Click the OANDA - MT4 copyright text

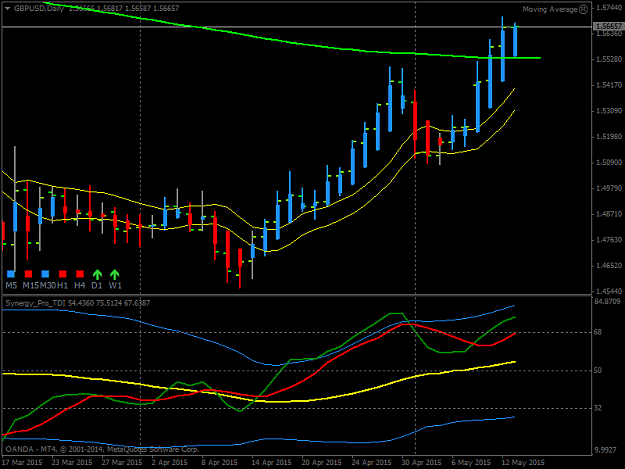[102, 449]
